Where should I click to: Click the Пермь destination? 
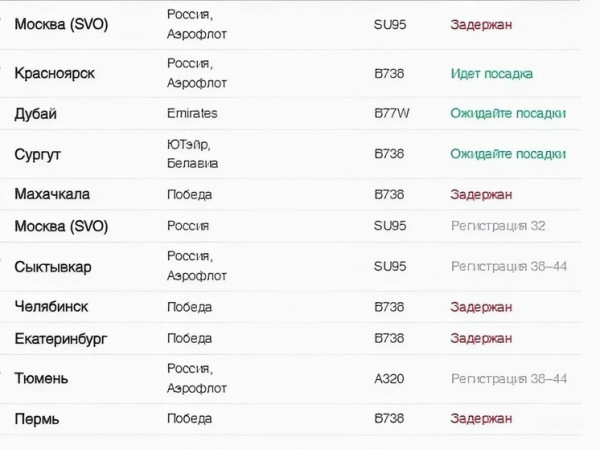[x=37, y=419]
